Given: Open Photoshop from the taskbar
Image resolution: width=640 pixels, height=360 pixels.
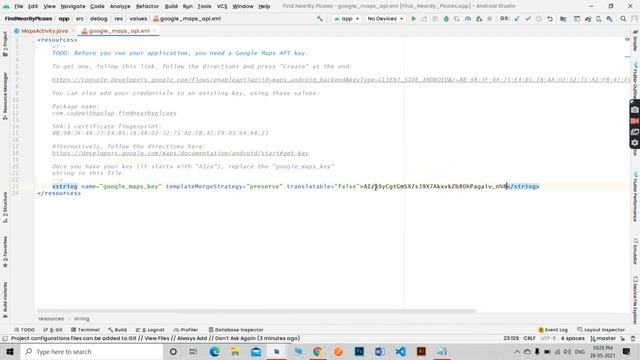Looking at the screenshot, I should click(x=359, y=351).
